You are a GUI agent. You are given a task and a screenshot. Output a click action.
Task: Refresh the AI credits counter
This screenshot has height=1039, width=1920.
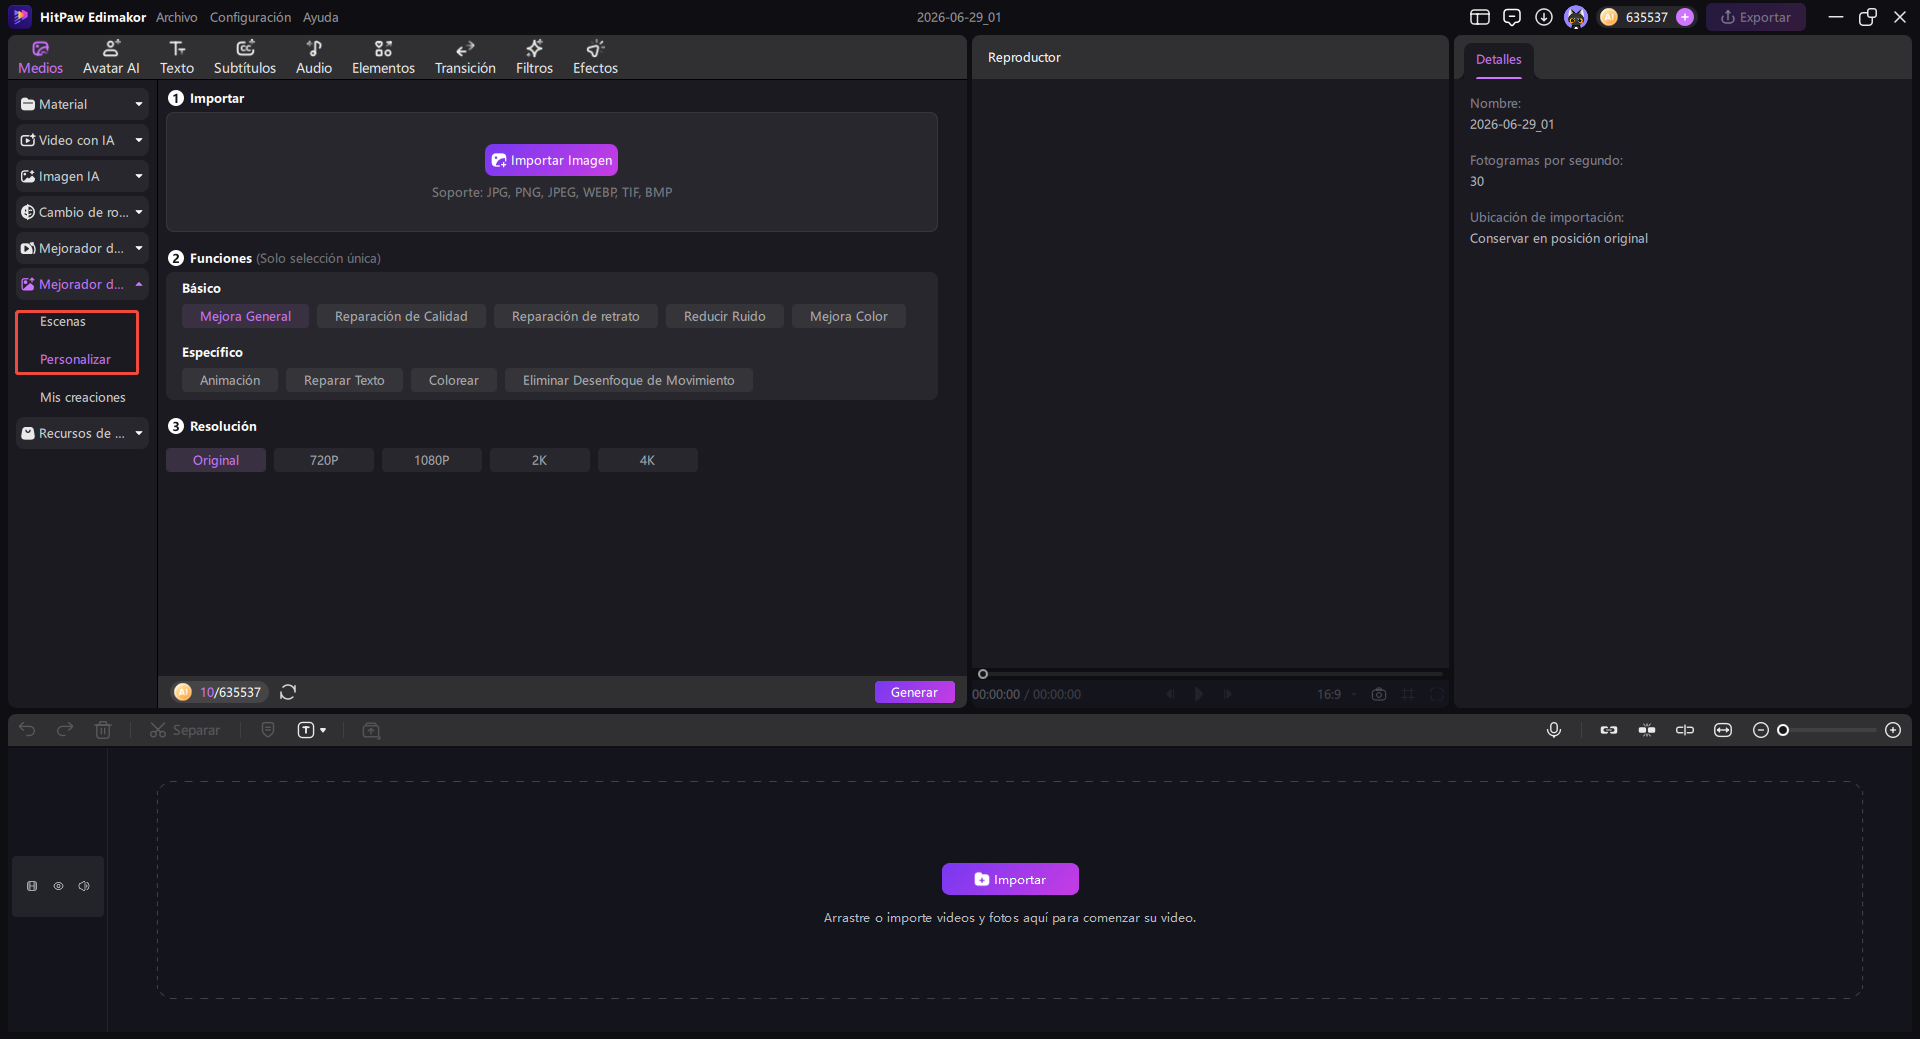[x=288, y=692]
